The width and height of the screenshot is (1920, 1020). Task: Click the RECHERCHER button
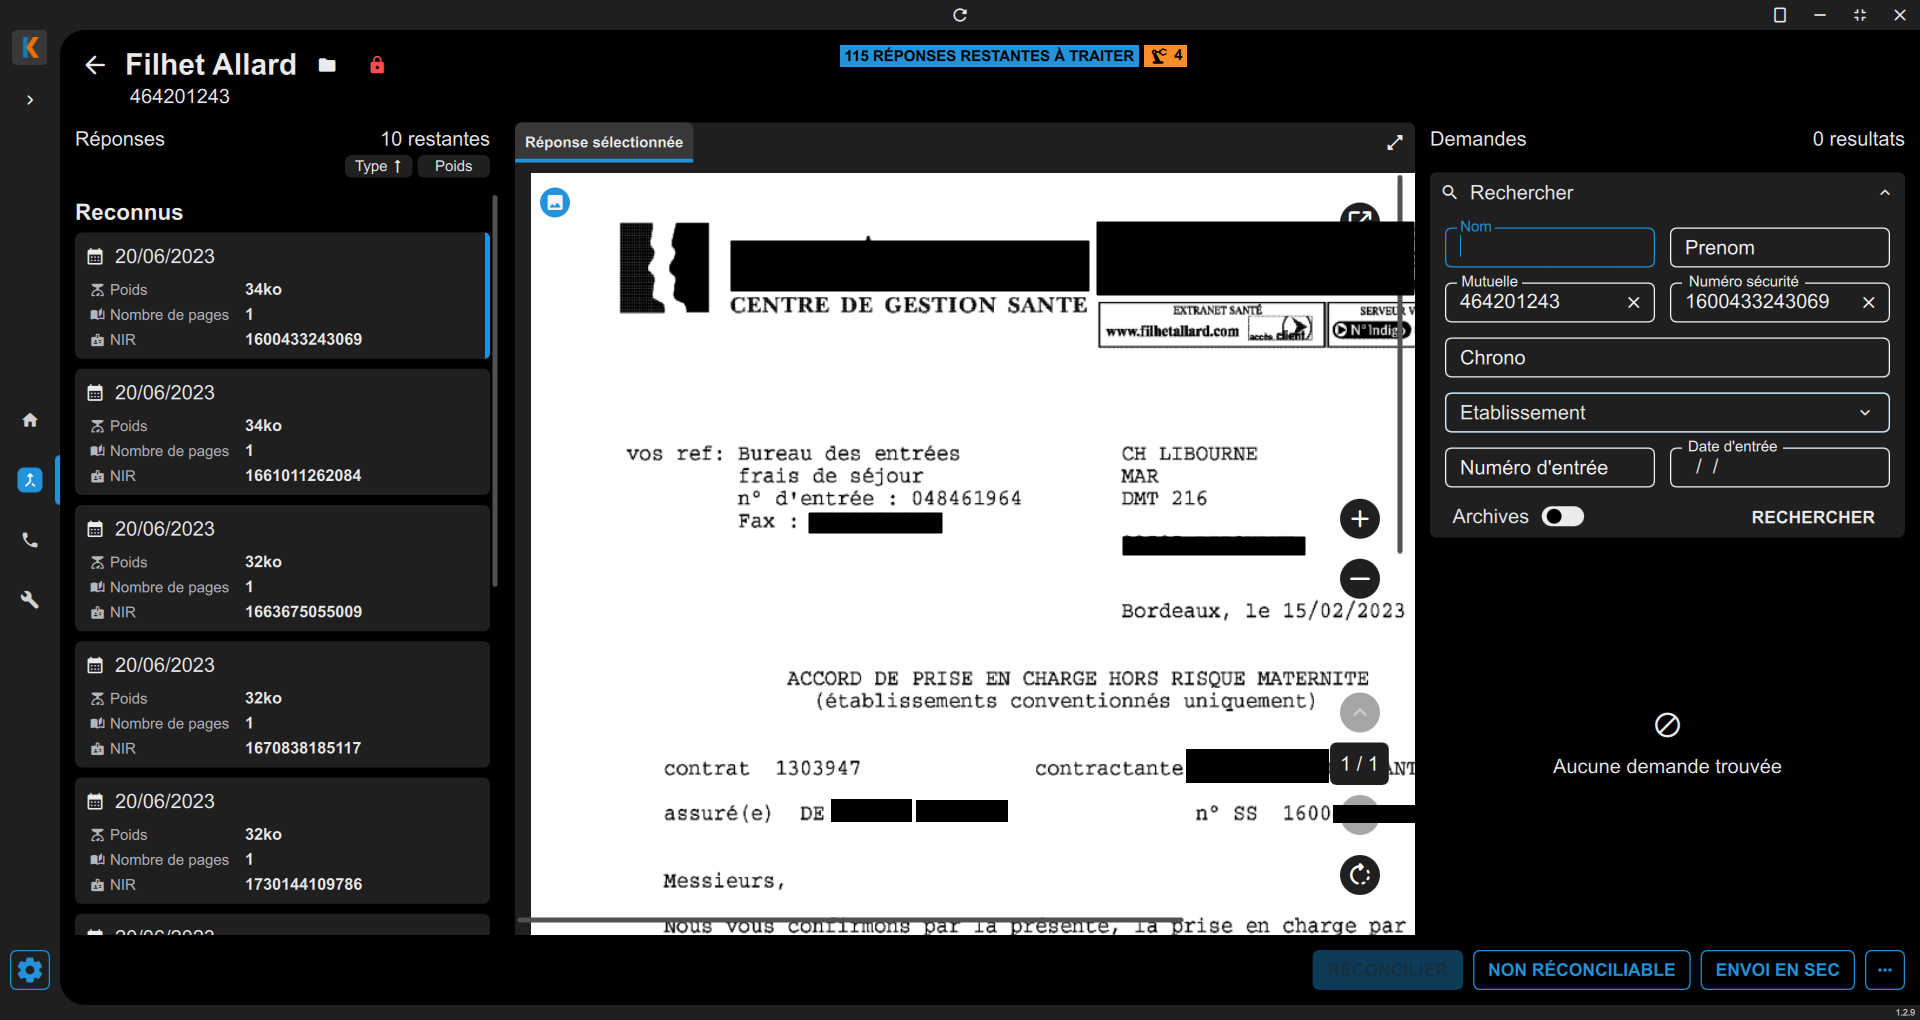coord(1812,517)
